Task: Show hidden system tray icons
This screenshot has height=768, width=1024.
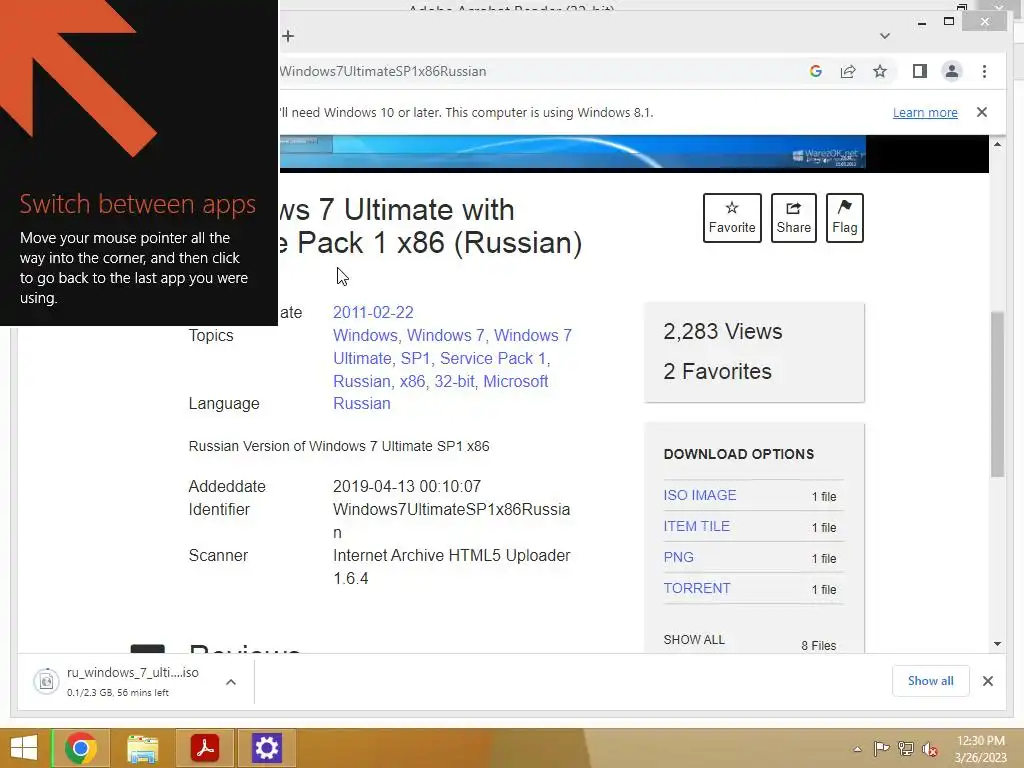Action: (x=857, y=749)
